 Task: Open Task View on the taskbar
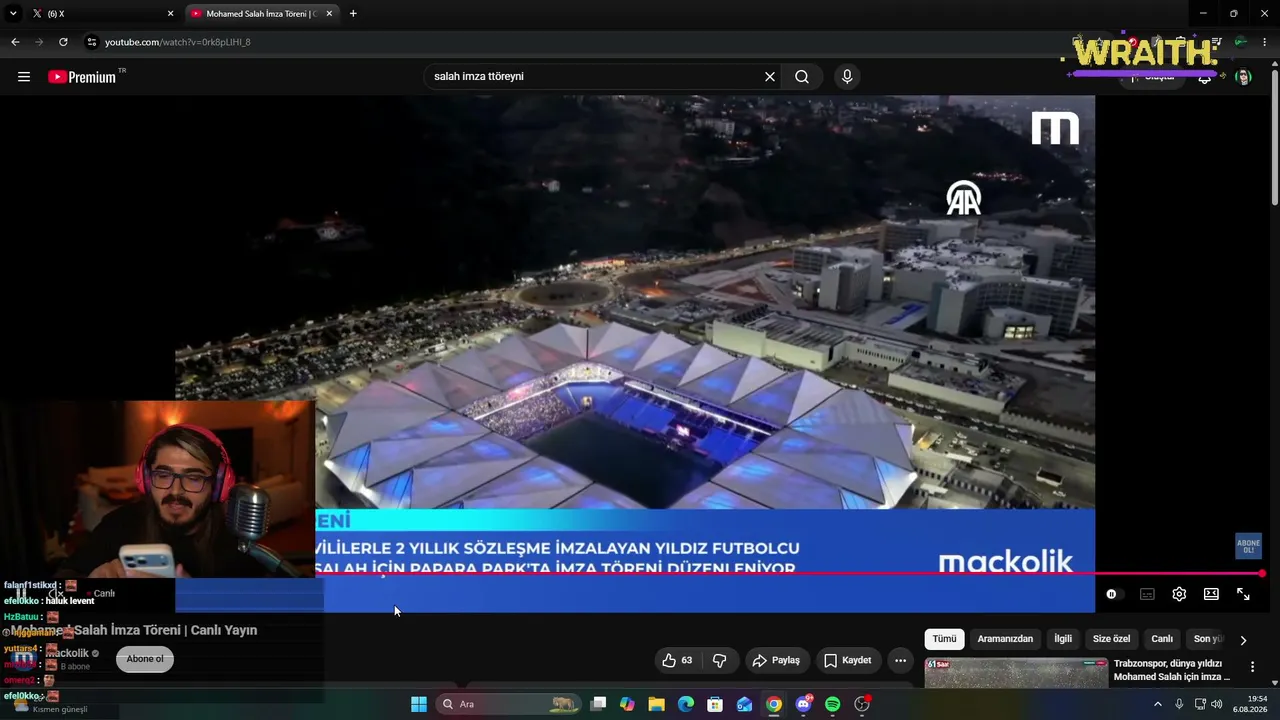pyautogui.click(x=598, y=704)
